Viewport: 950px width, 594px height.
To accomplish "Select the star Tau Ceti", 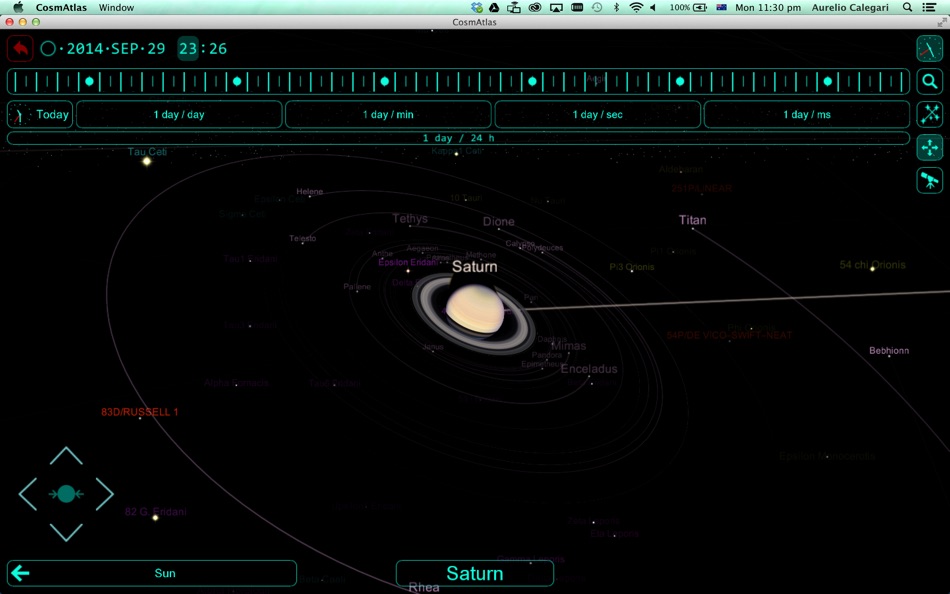I will [x=147, y=152].
